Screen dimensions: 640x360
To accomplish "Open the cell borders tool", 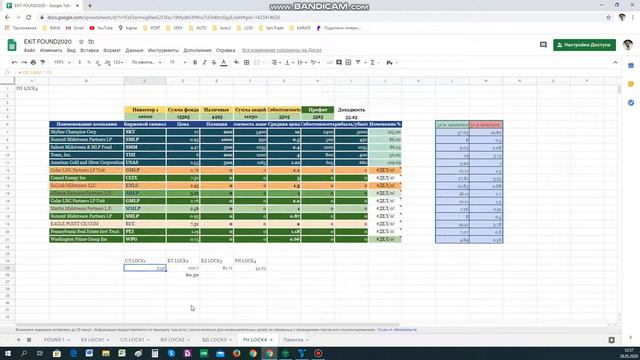I will tap(247, 62).
